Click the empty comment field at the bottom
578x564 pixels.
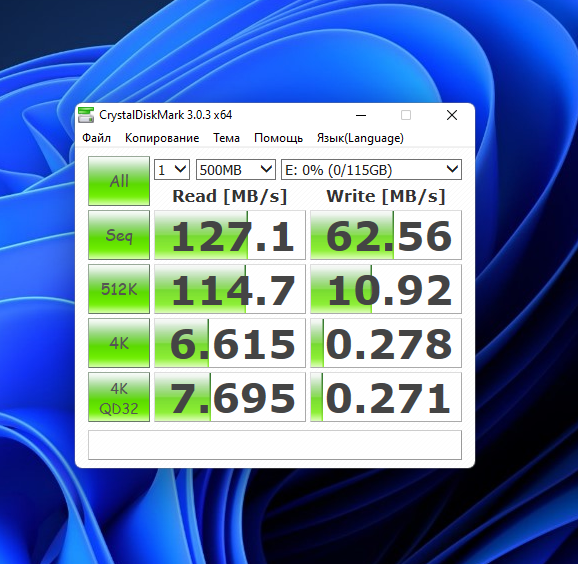[x=275, y=445]
